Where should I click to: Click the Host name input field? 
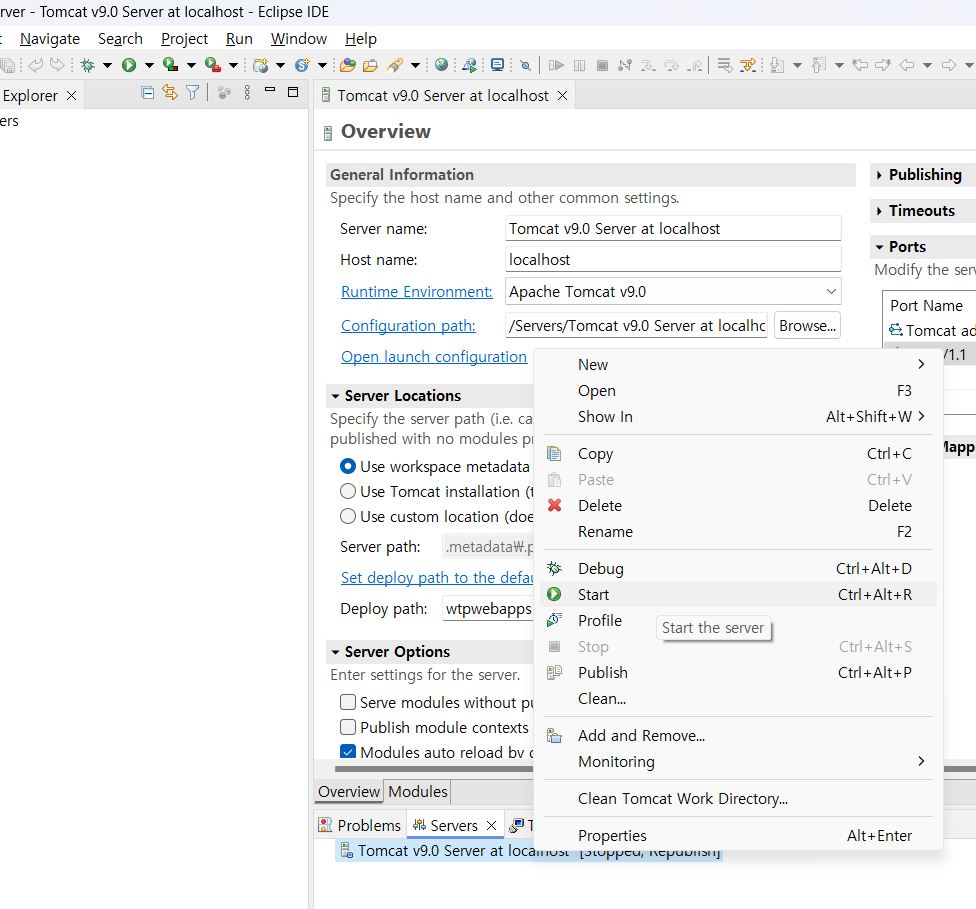[673, 260]
